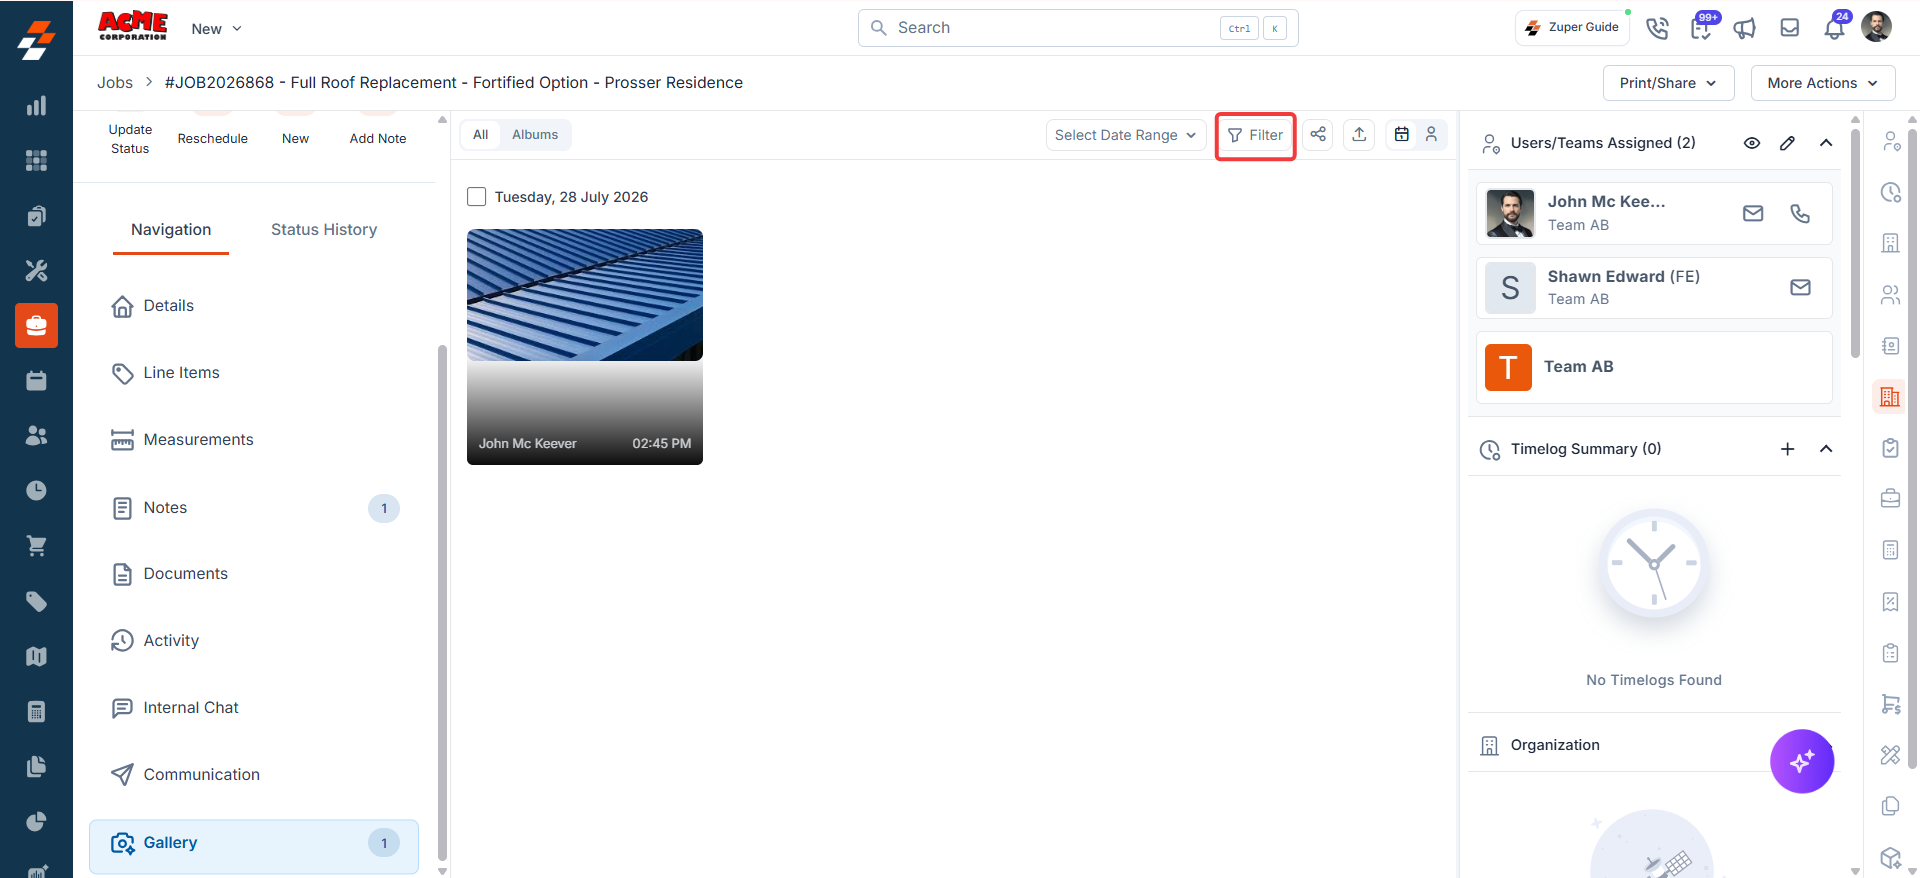
Task: Open Notes in the job navigation
Action: click(x=254, y=508)
